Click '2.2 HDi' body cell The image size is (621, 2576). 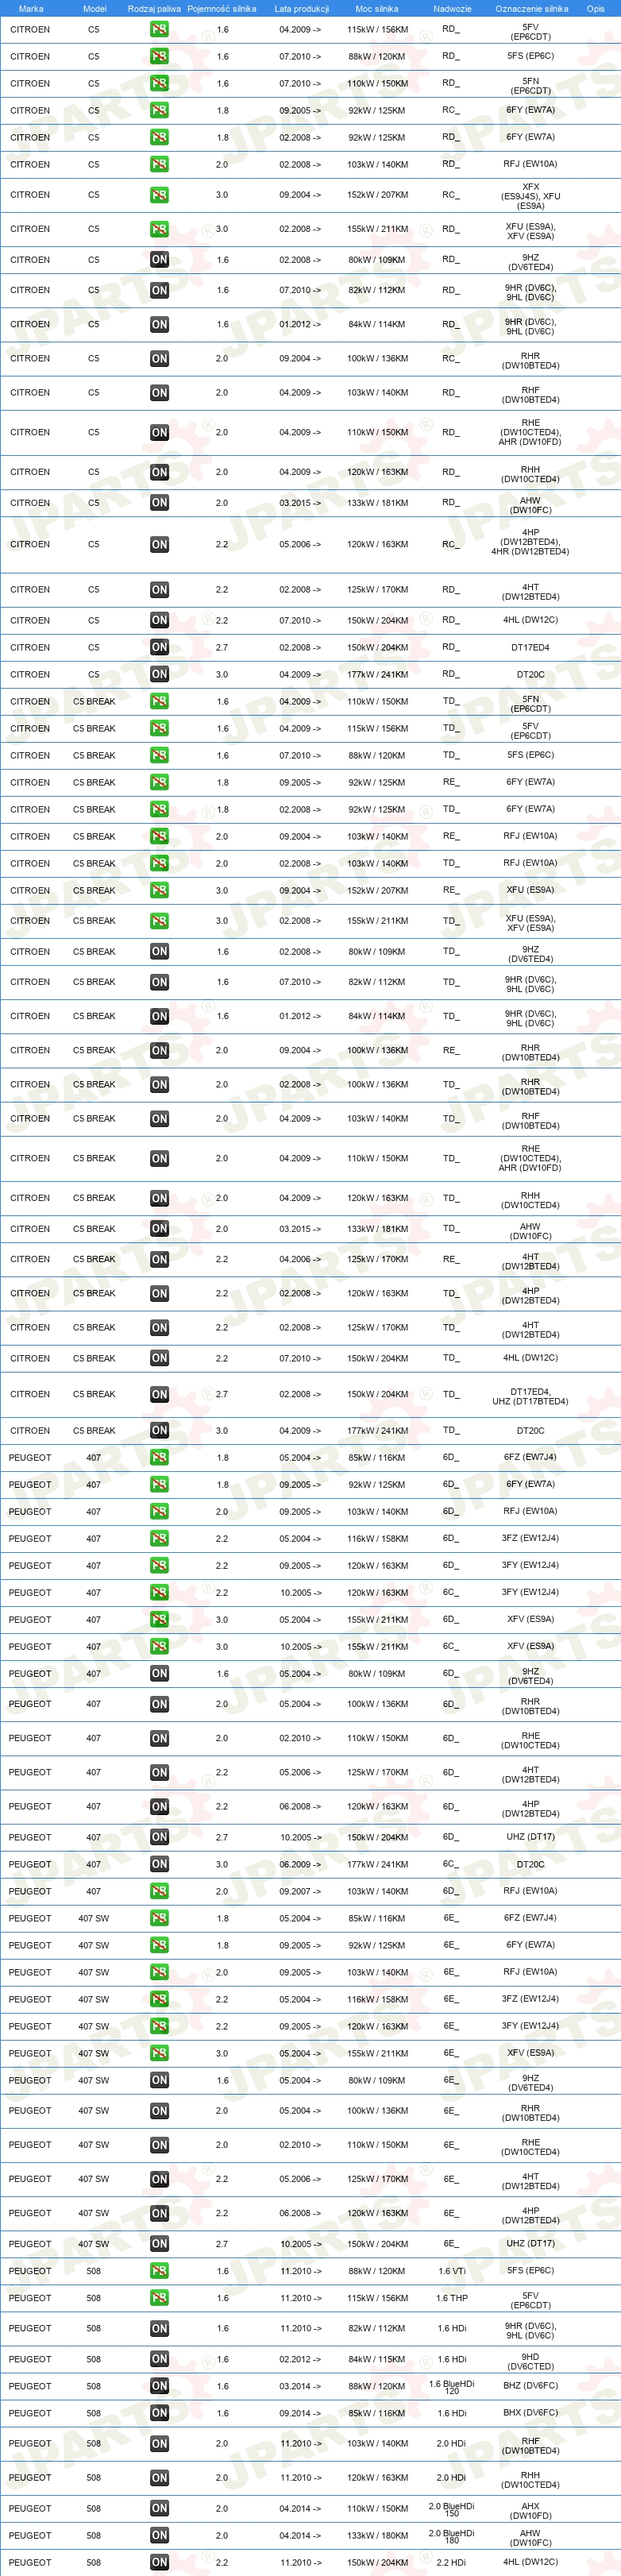(x=452, y=2562)
